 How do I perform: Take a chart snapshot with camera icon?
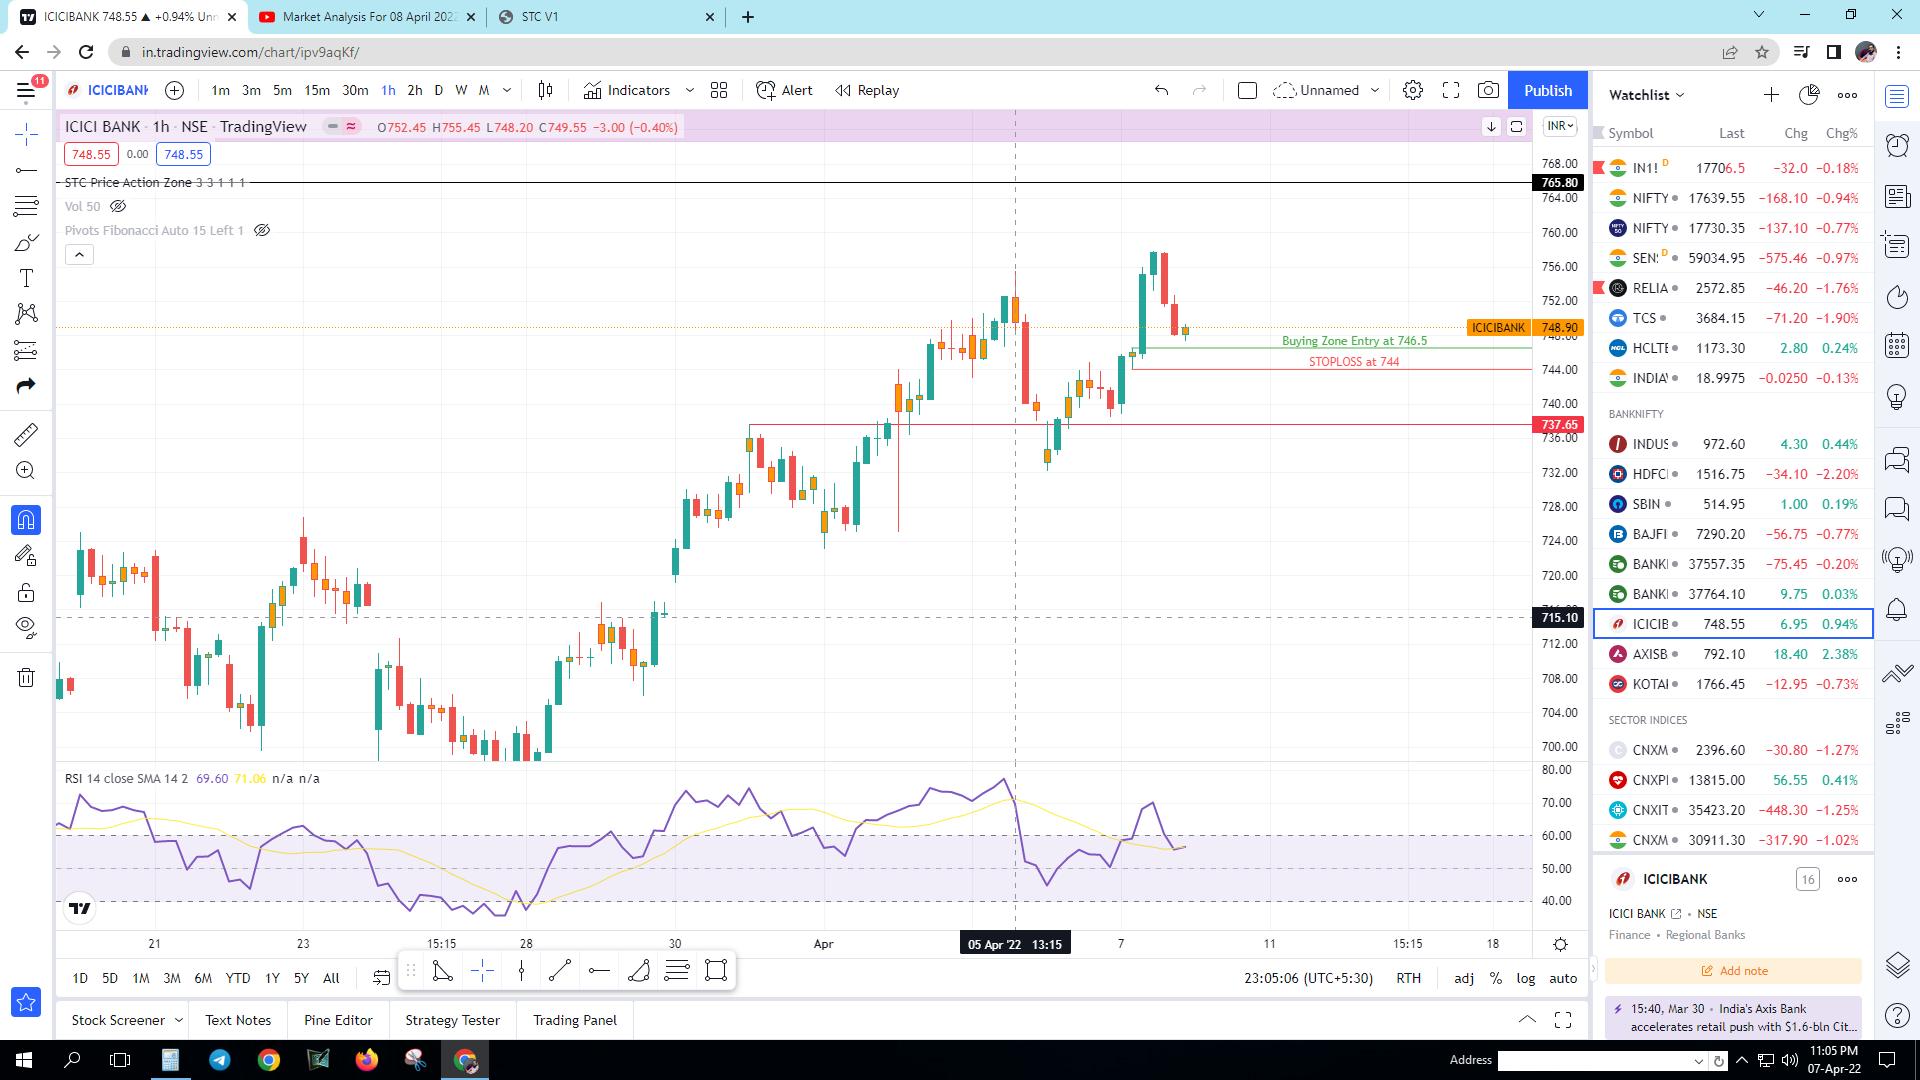1488,90
